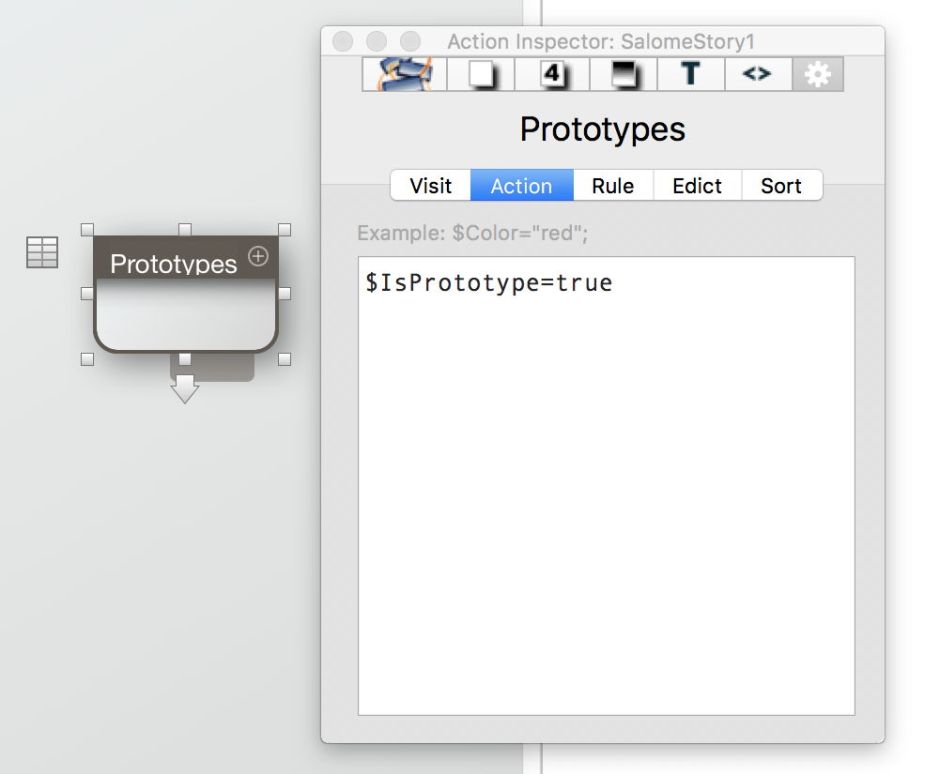Open the Rule tab
940x774 pixels.
(x=612, y=186)
